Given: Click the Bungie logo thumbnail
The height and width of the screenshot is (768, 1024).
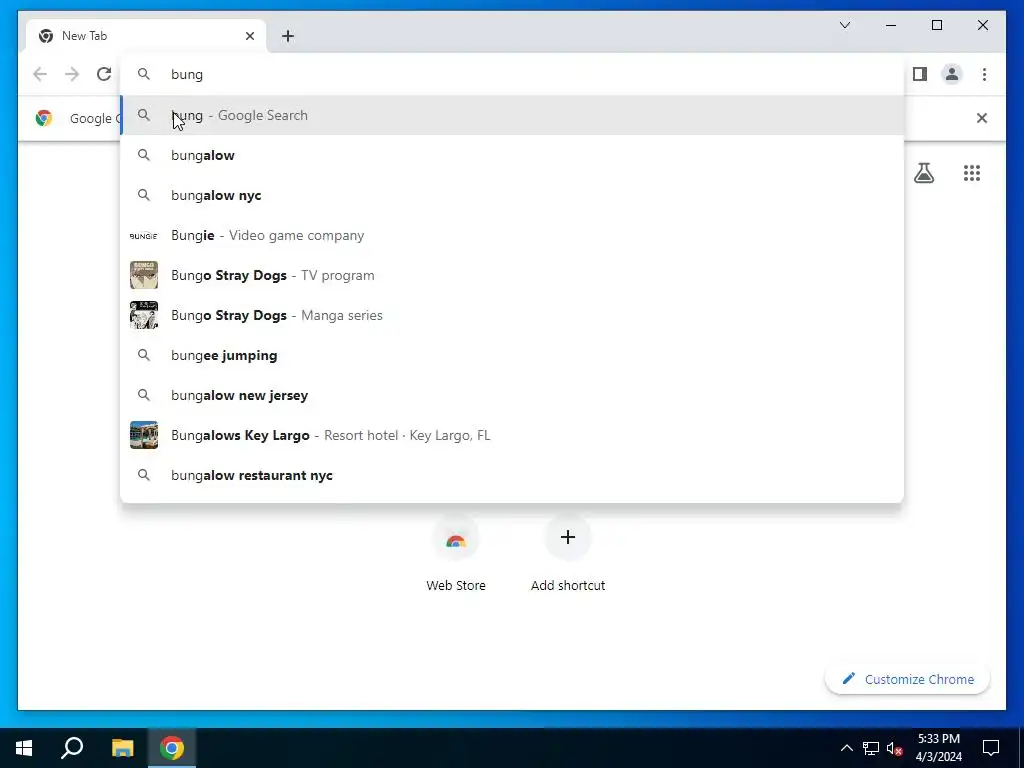Looking at the screenshot, I should (144, 236).
